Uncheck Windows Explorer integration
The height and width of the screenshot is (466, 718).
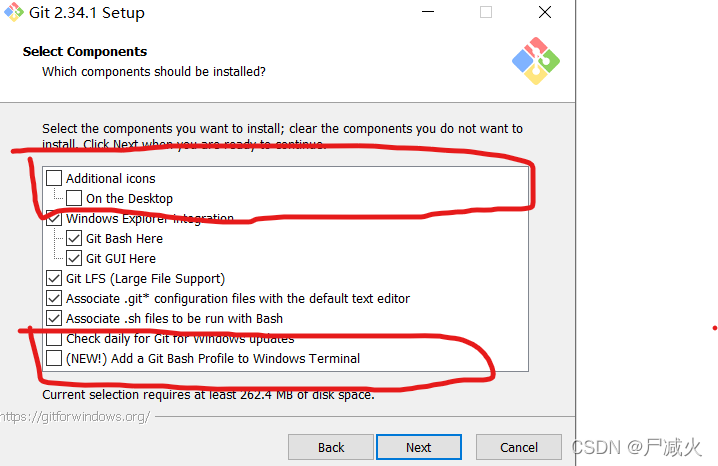pos(54,218)
